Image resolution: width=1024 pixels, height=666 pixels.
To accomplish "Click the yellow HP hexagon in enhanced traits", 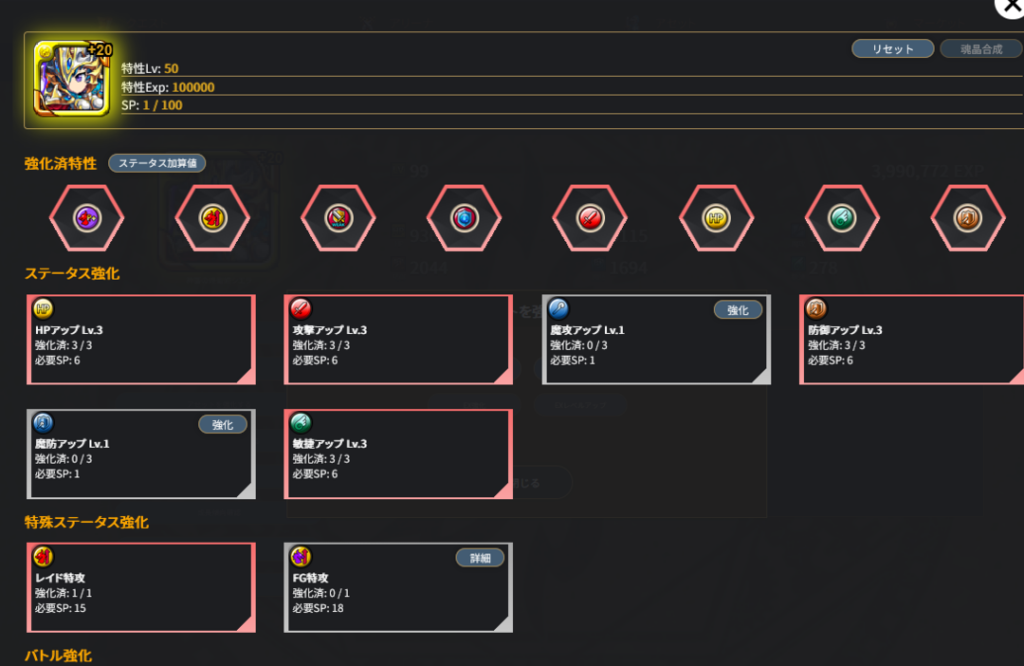I will [x=716, y=218].
